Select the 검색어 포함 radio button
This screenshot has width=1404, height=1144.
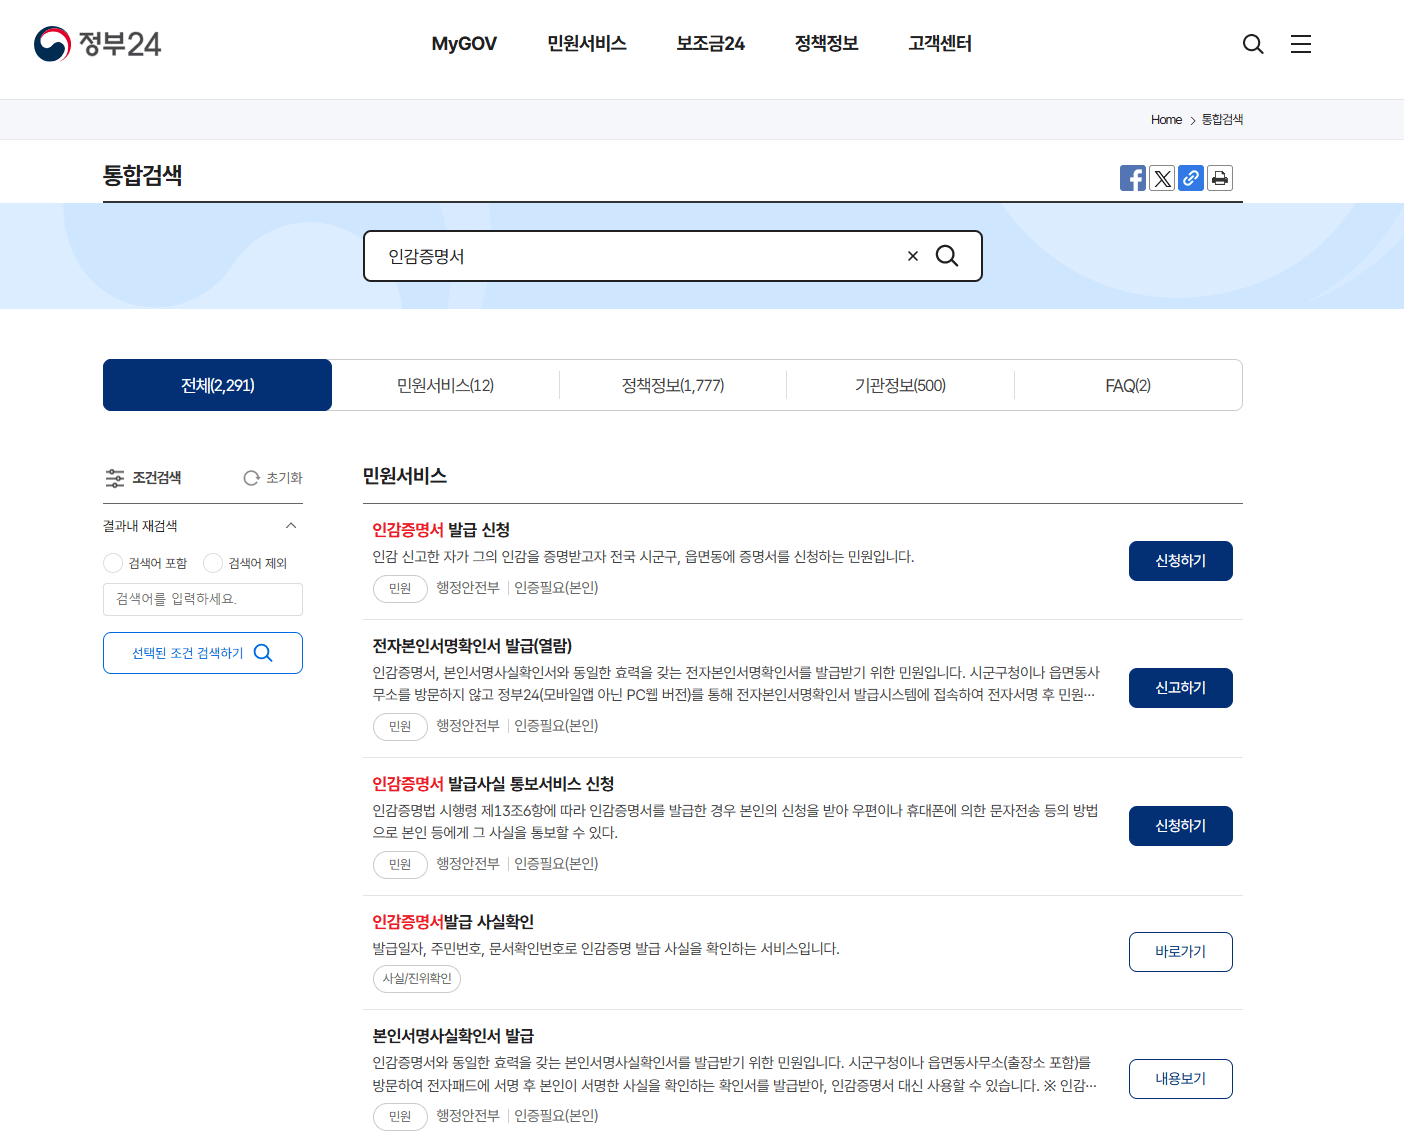click(x=113, y=563)
